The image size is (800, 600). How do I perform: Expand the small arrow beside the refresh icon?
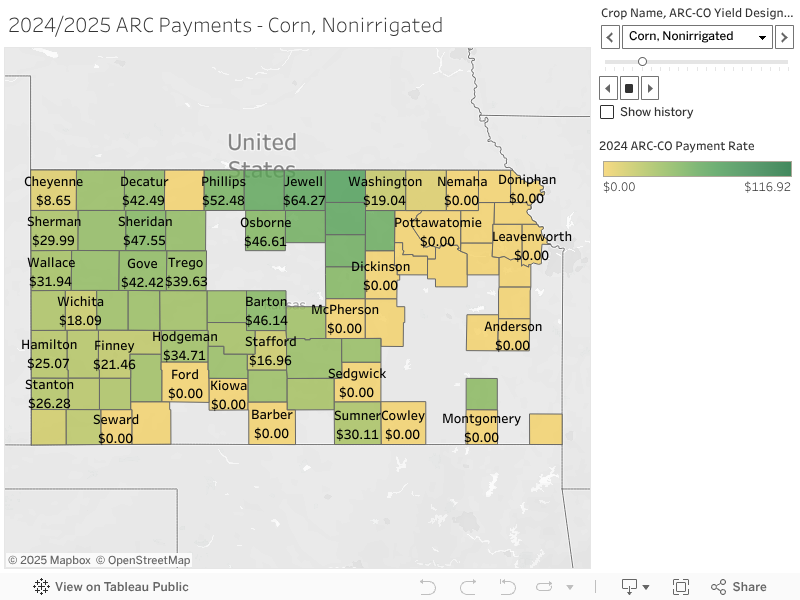pyautogui.click(x=570, y=587)
